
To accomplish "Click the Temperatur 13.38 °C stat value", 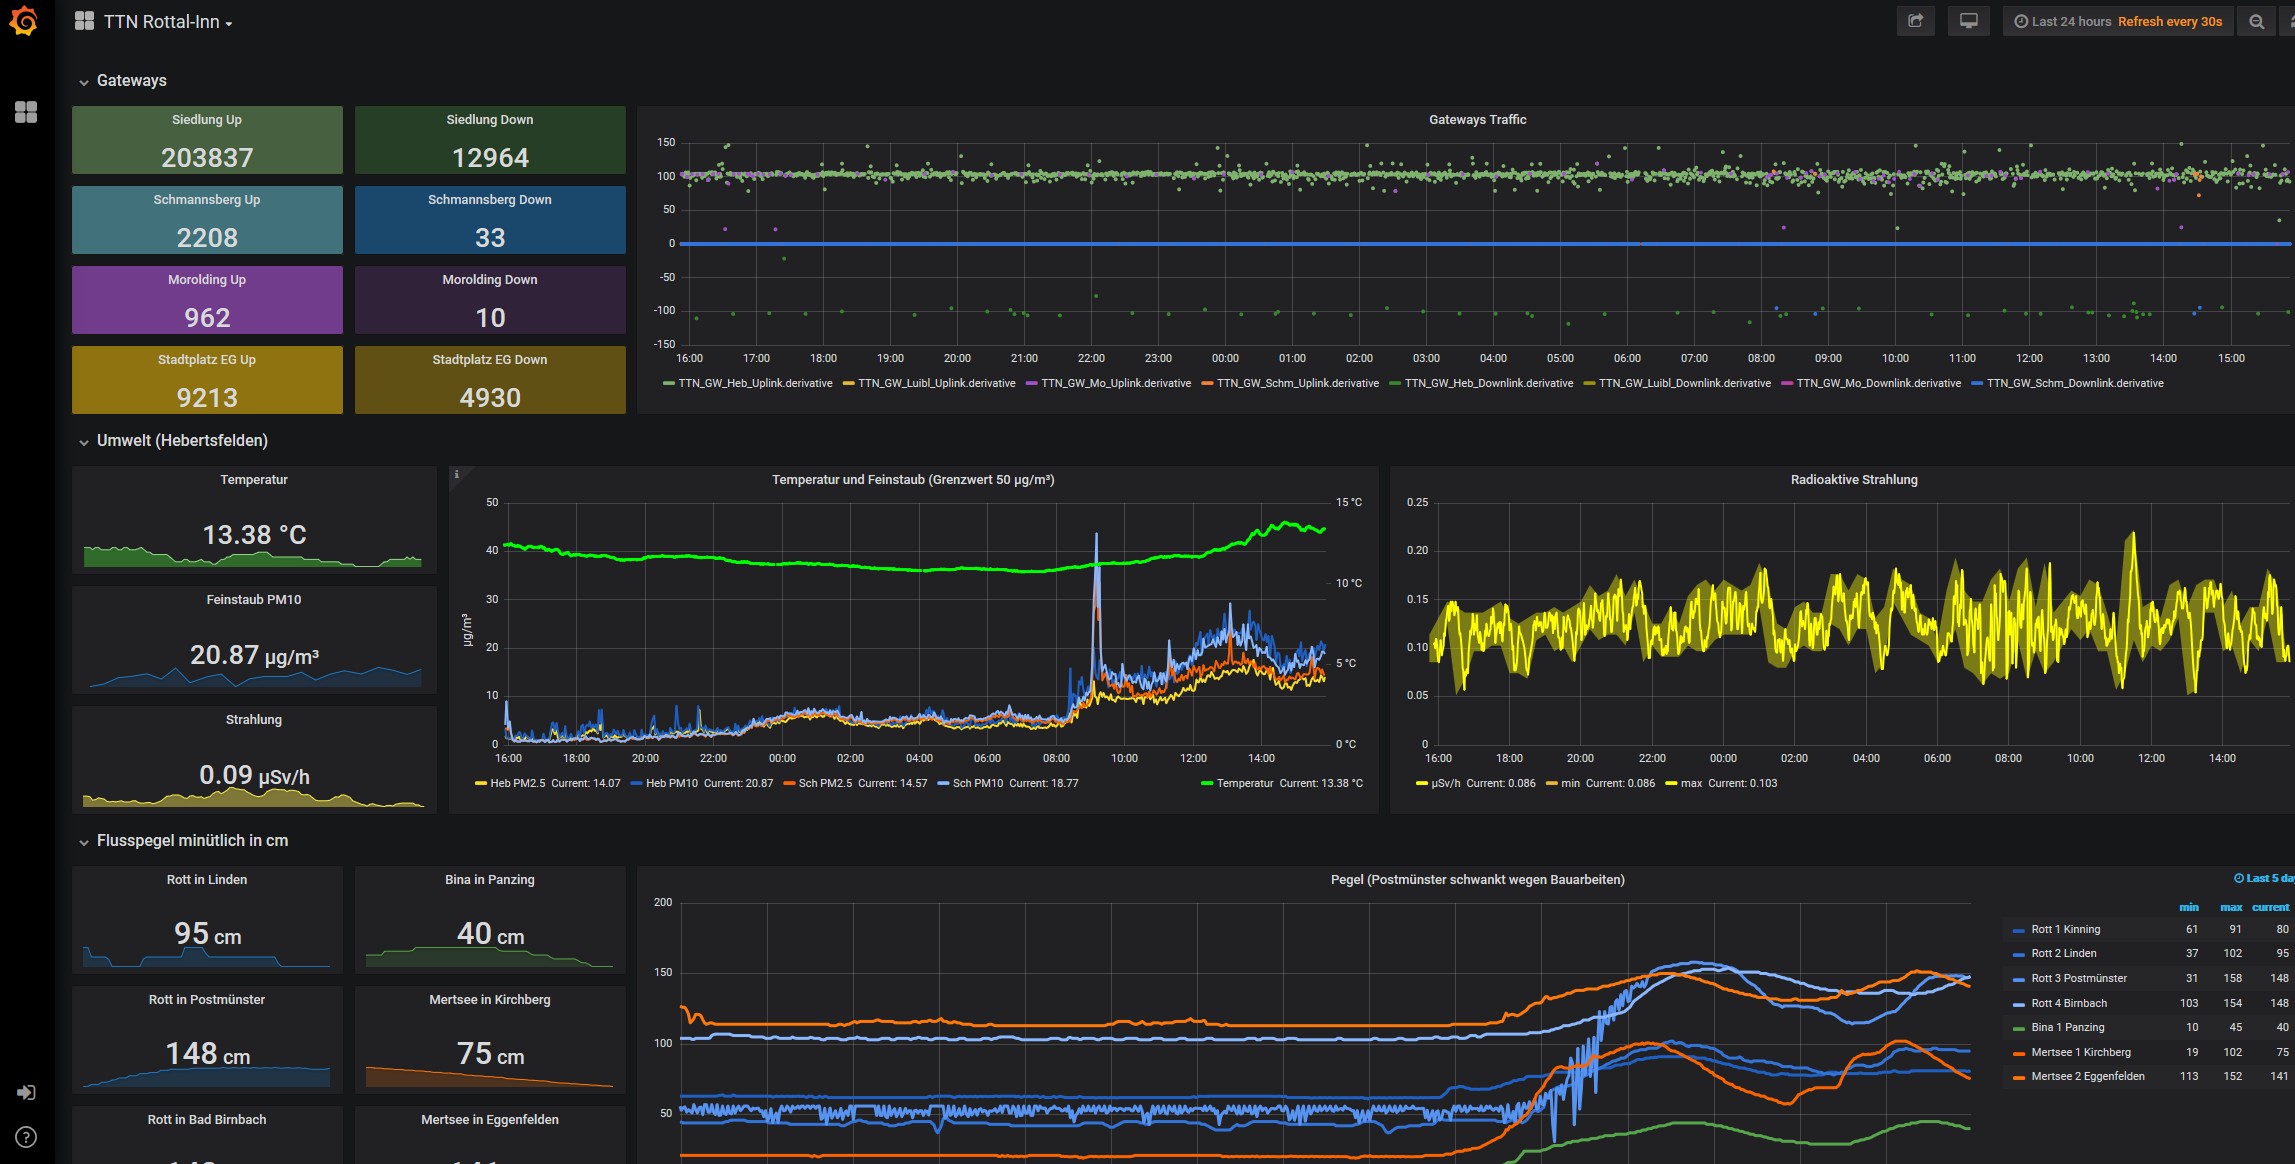I will pyautogui.click(x=254, y=535).
